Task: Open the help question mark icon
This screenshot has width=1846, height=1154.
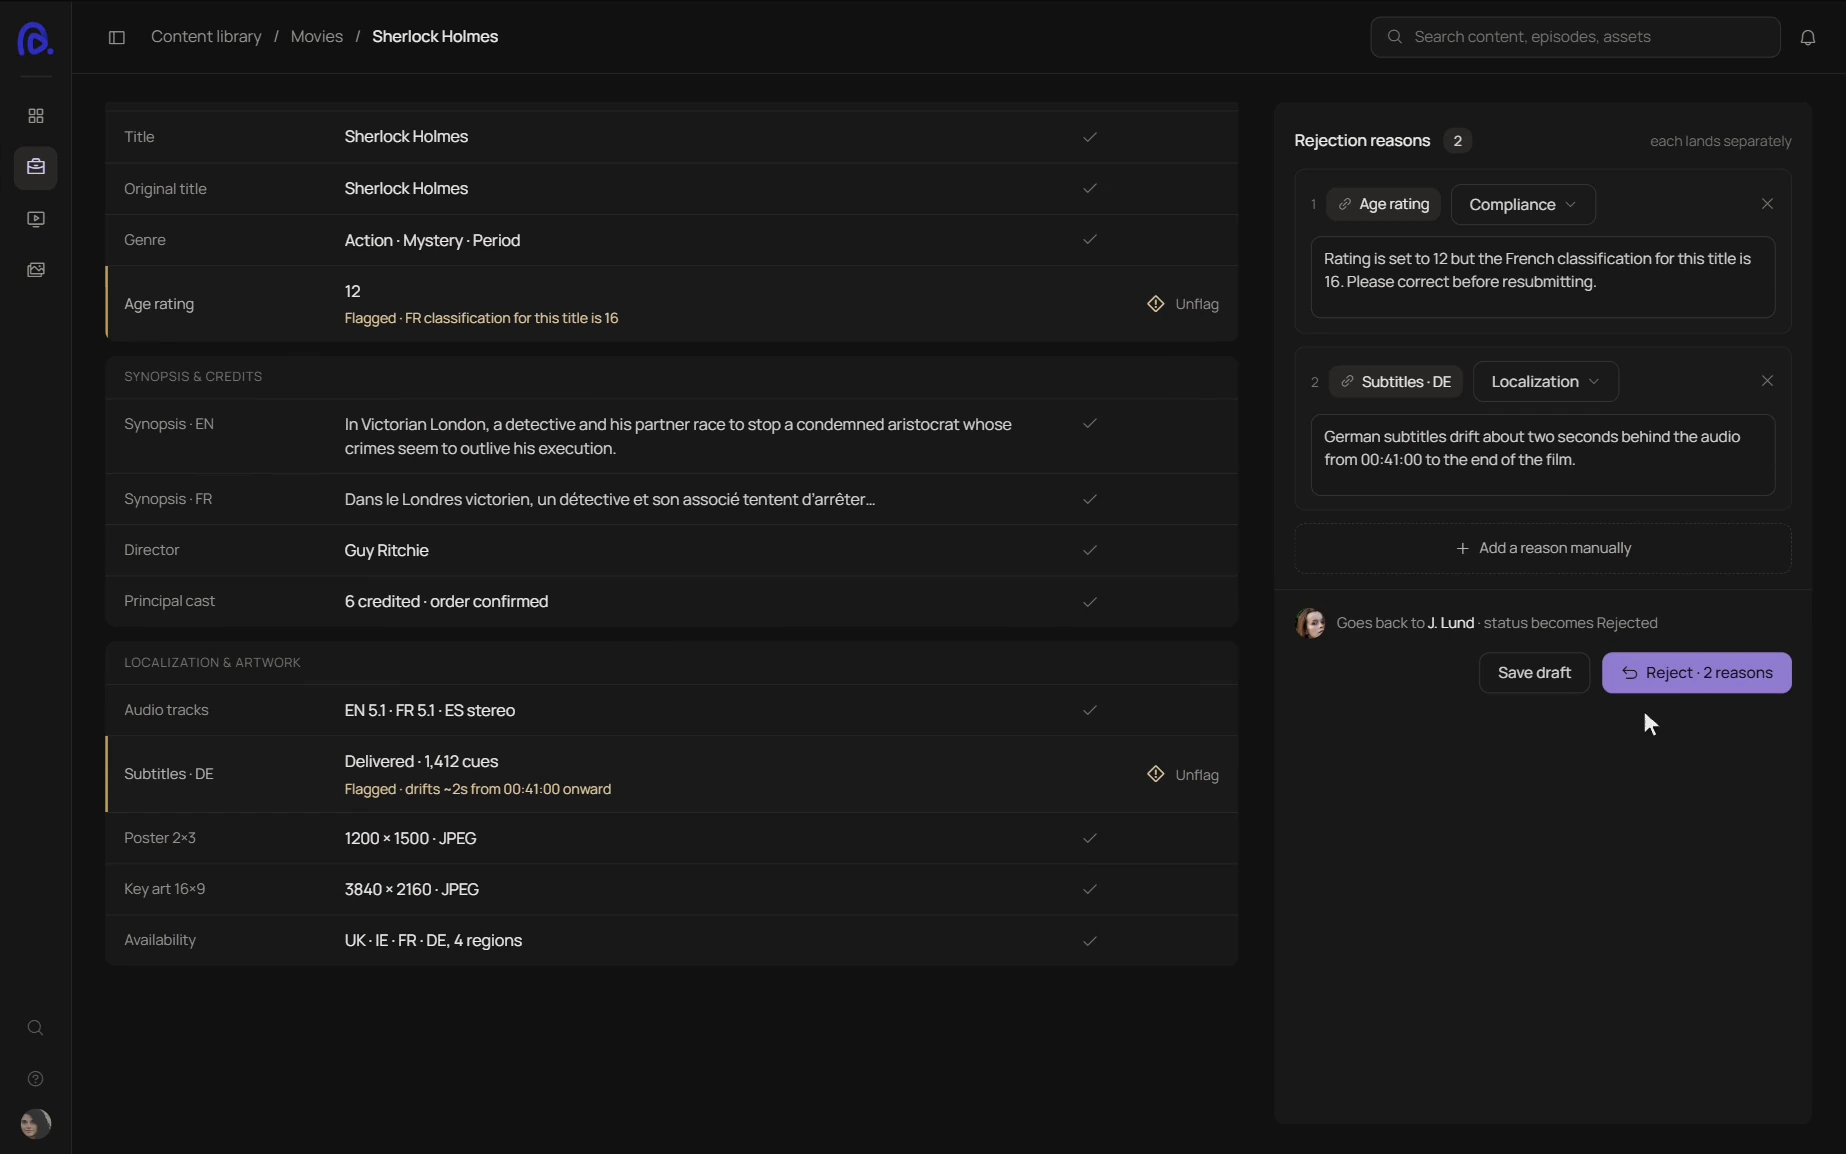Action: (x=35, y=1079)
